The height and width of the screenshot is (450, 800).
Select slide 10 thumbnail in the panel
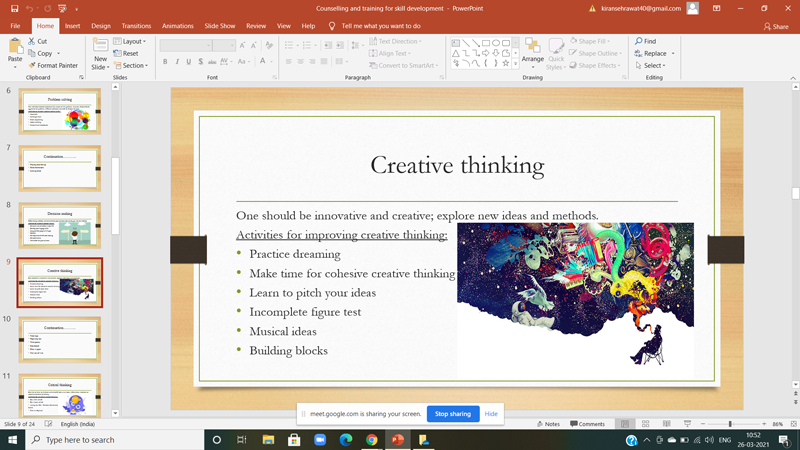[60, 340]
